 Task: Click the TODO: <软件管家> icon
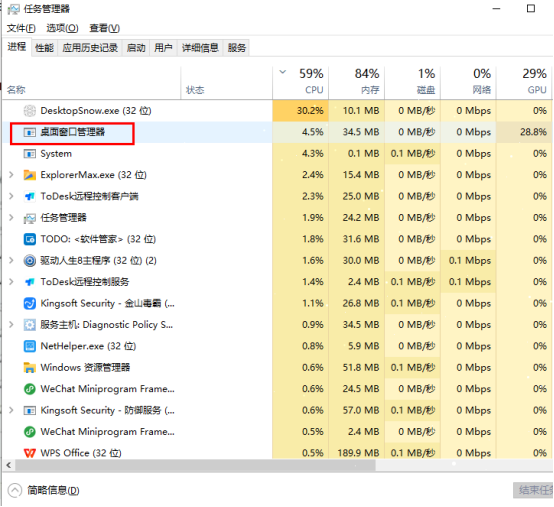[x=30, y=240]
